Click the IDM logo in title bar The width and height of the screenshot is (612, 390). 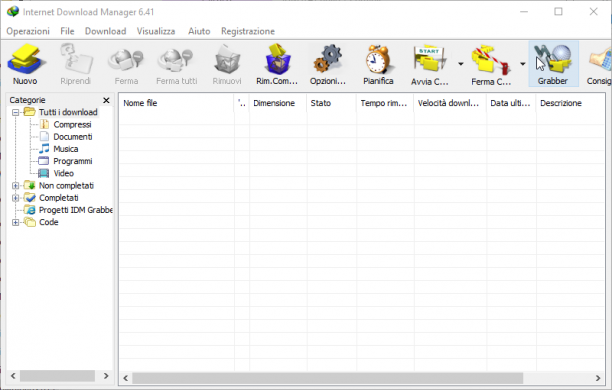(12, 11)
